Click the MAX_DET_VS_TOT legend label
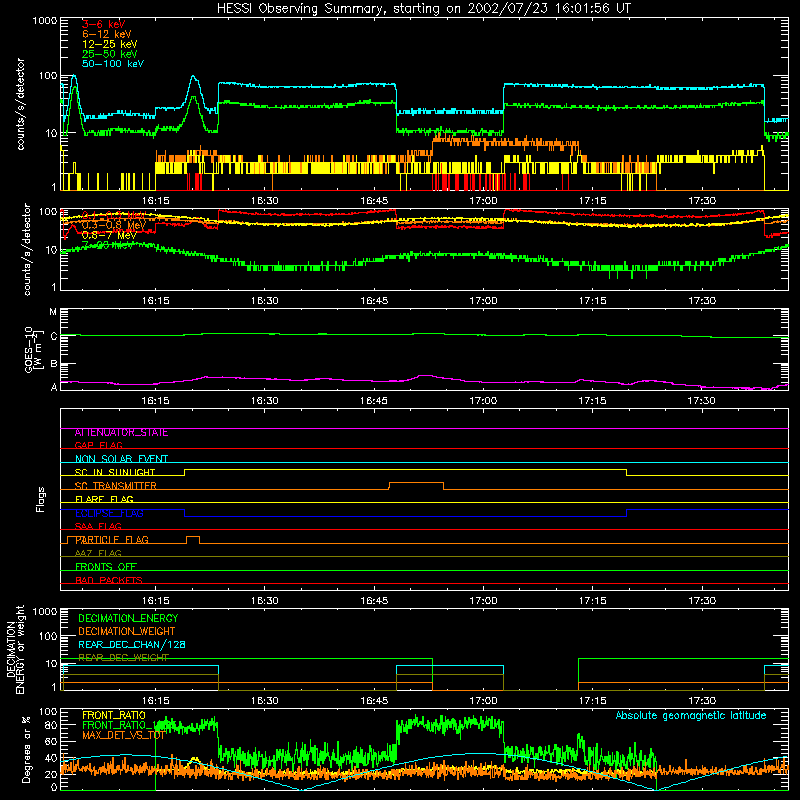The height and width of the screenshot is (800, 800). [123, 735]
